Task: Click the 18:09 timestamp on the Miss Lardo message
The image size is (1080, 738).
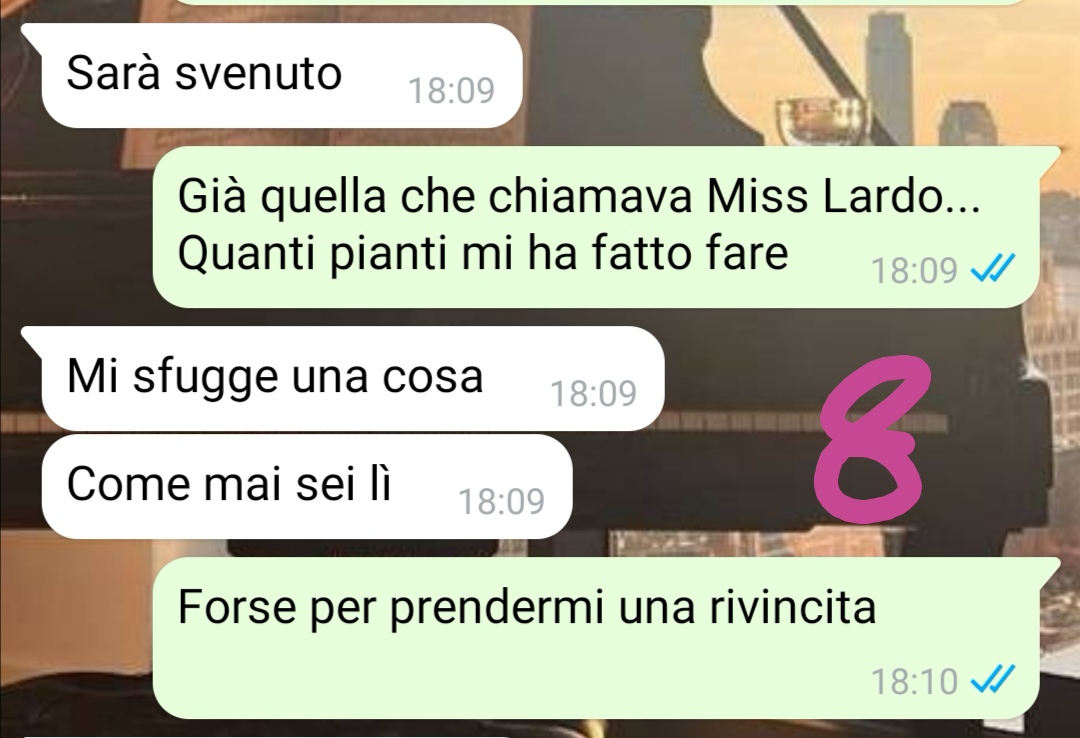Action: (915, 269)
